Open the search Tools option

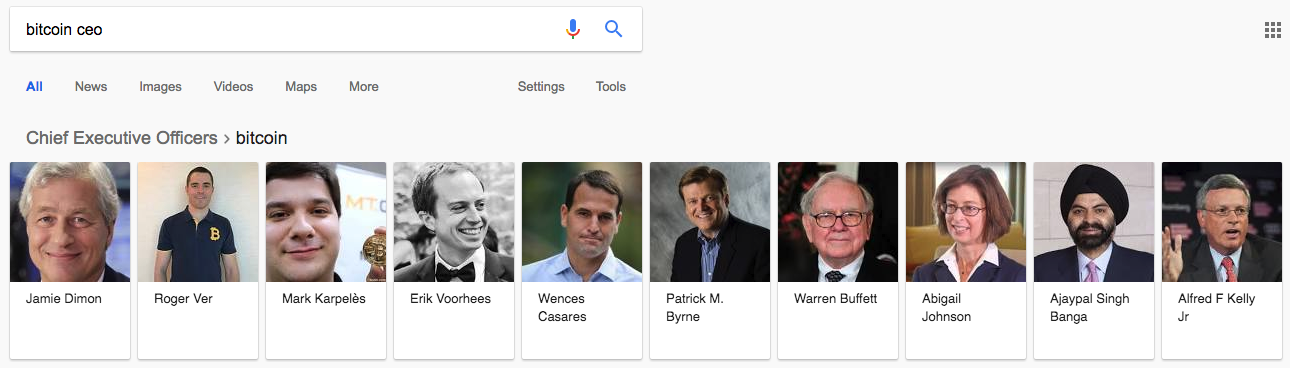(x=611, y=87)
